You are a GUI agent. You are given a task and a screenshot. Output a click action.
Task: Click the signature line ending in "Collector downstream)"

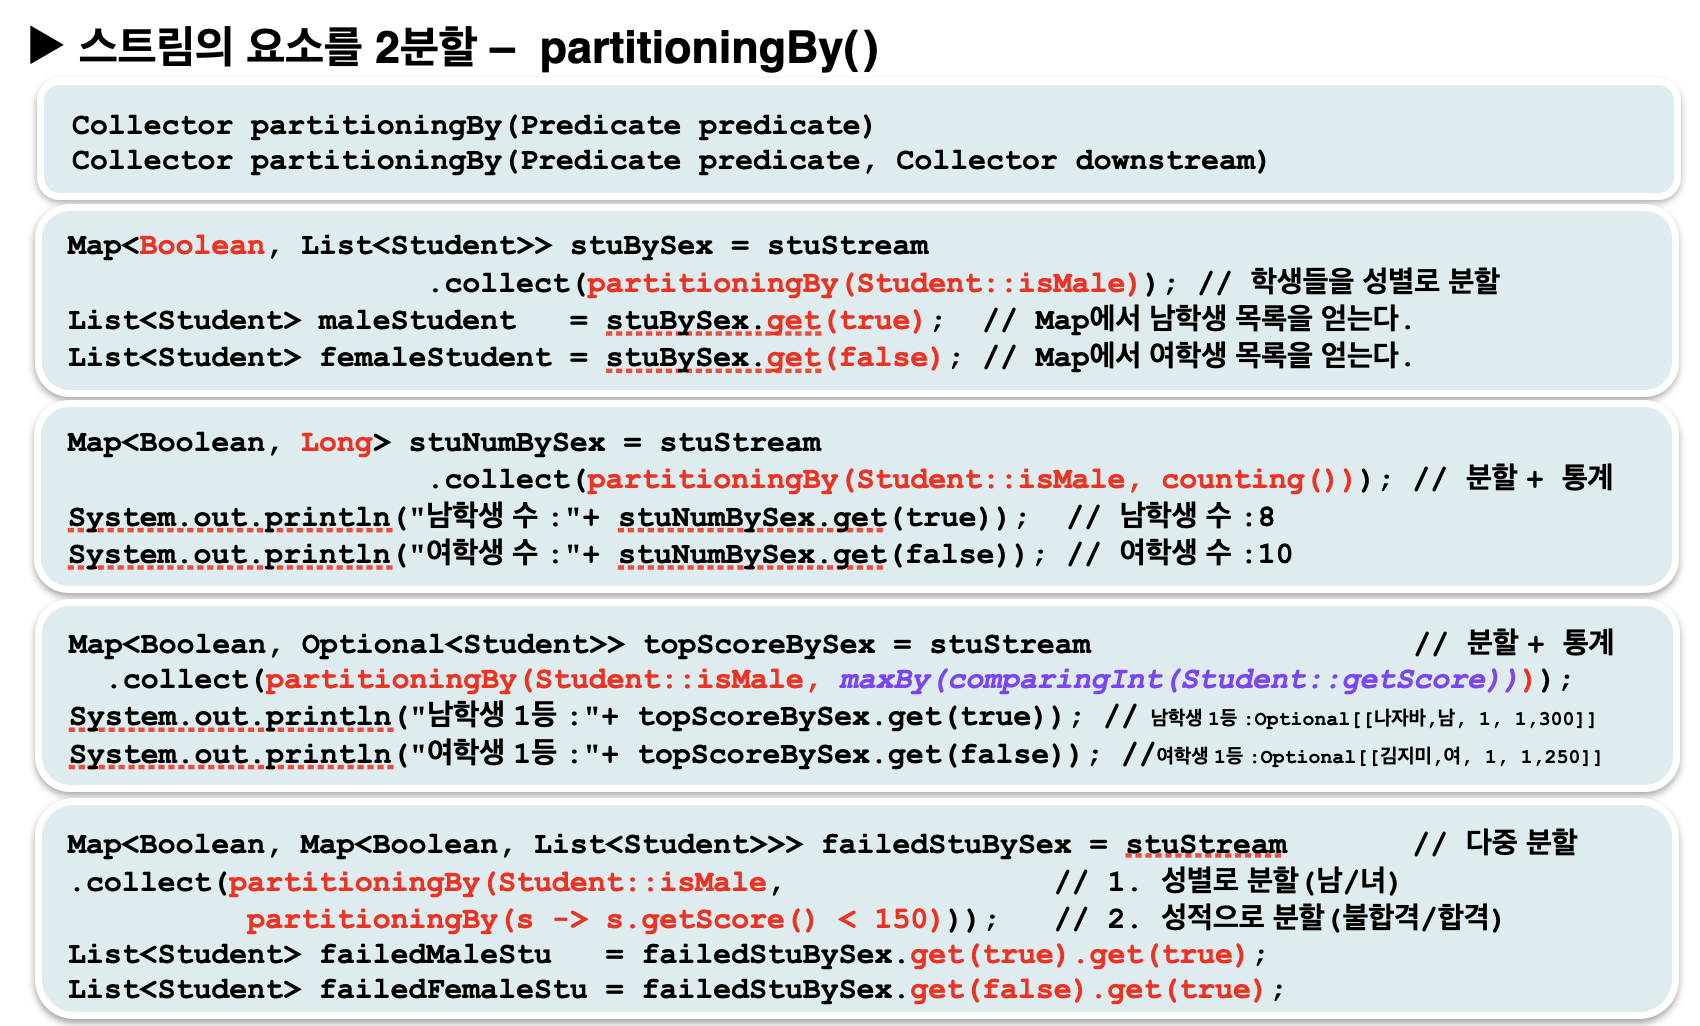(670, 160)
